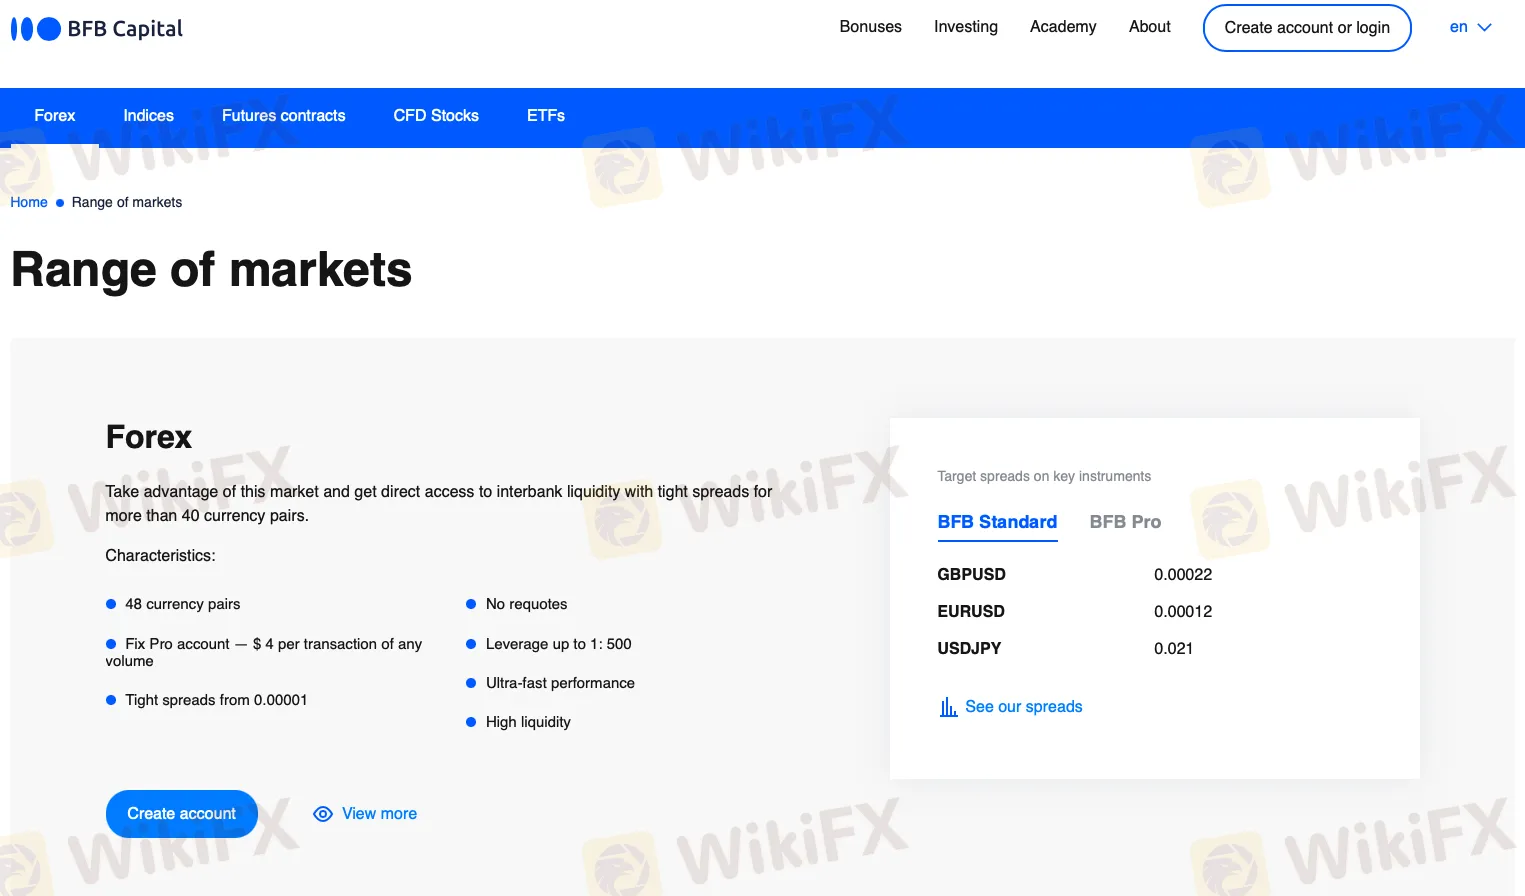Select the Futures contracts tab
The image size is (1525, 896).
pyautogui.click(x=283, y=115)
